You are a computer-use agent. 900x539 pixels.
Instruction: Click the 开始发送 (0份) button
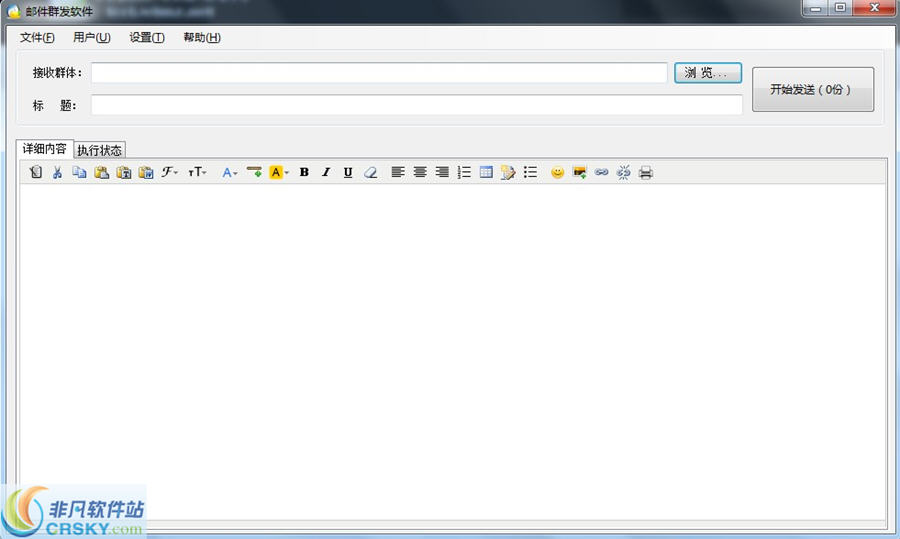(813, 90)
